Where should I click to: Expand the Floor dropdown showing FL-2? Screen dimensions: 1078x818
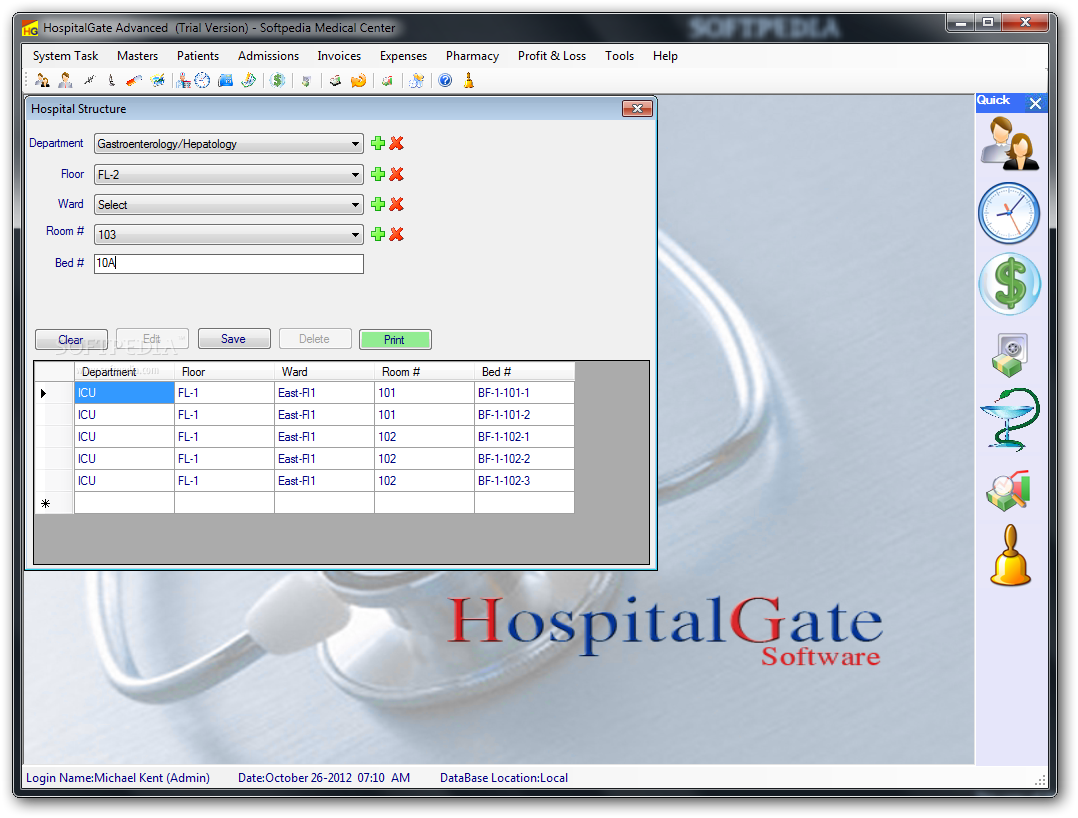(x=355, y=175)
